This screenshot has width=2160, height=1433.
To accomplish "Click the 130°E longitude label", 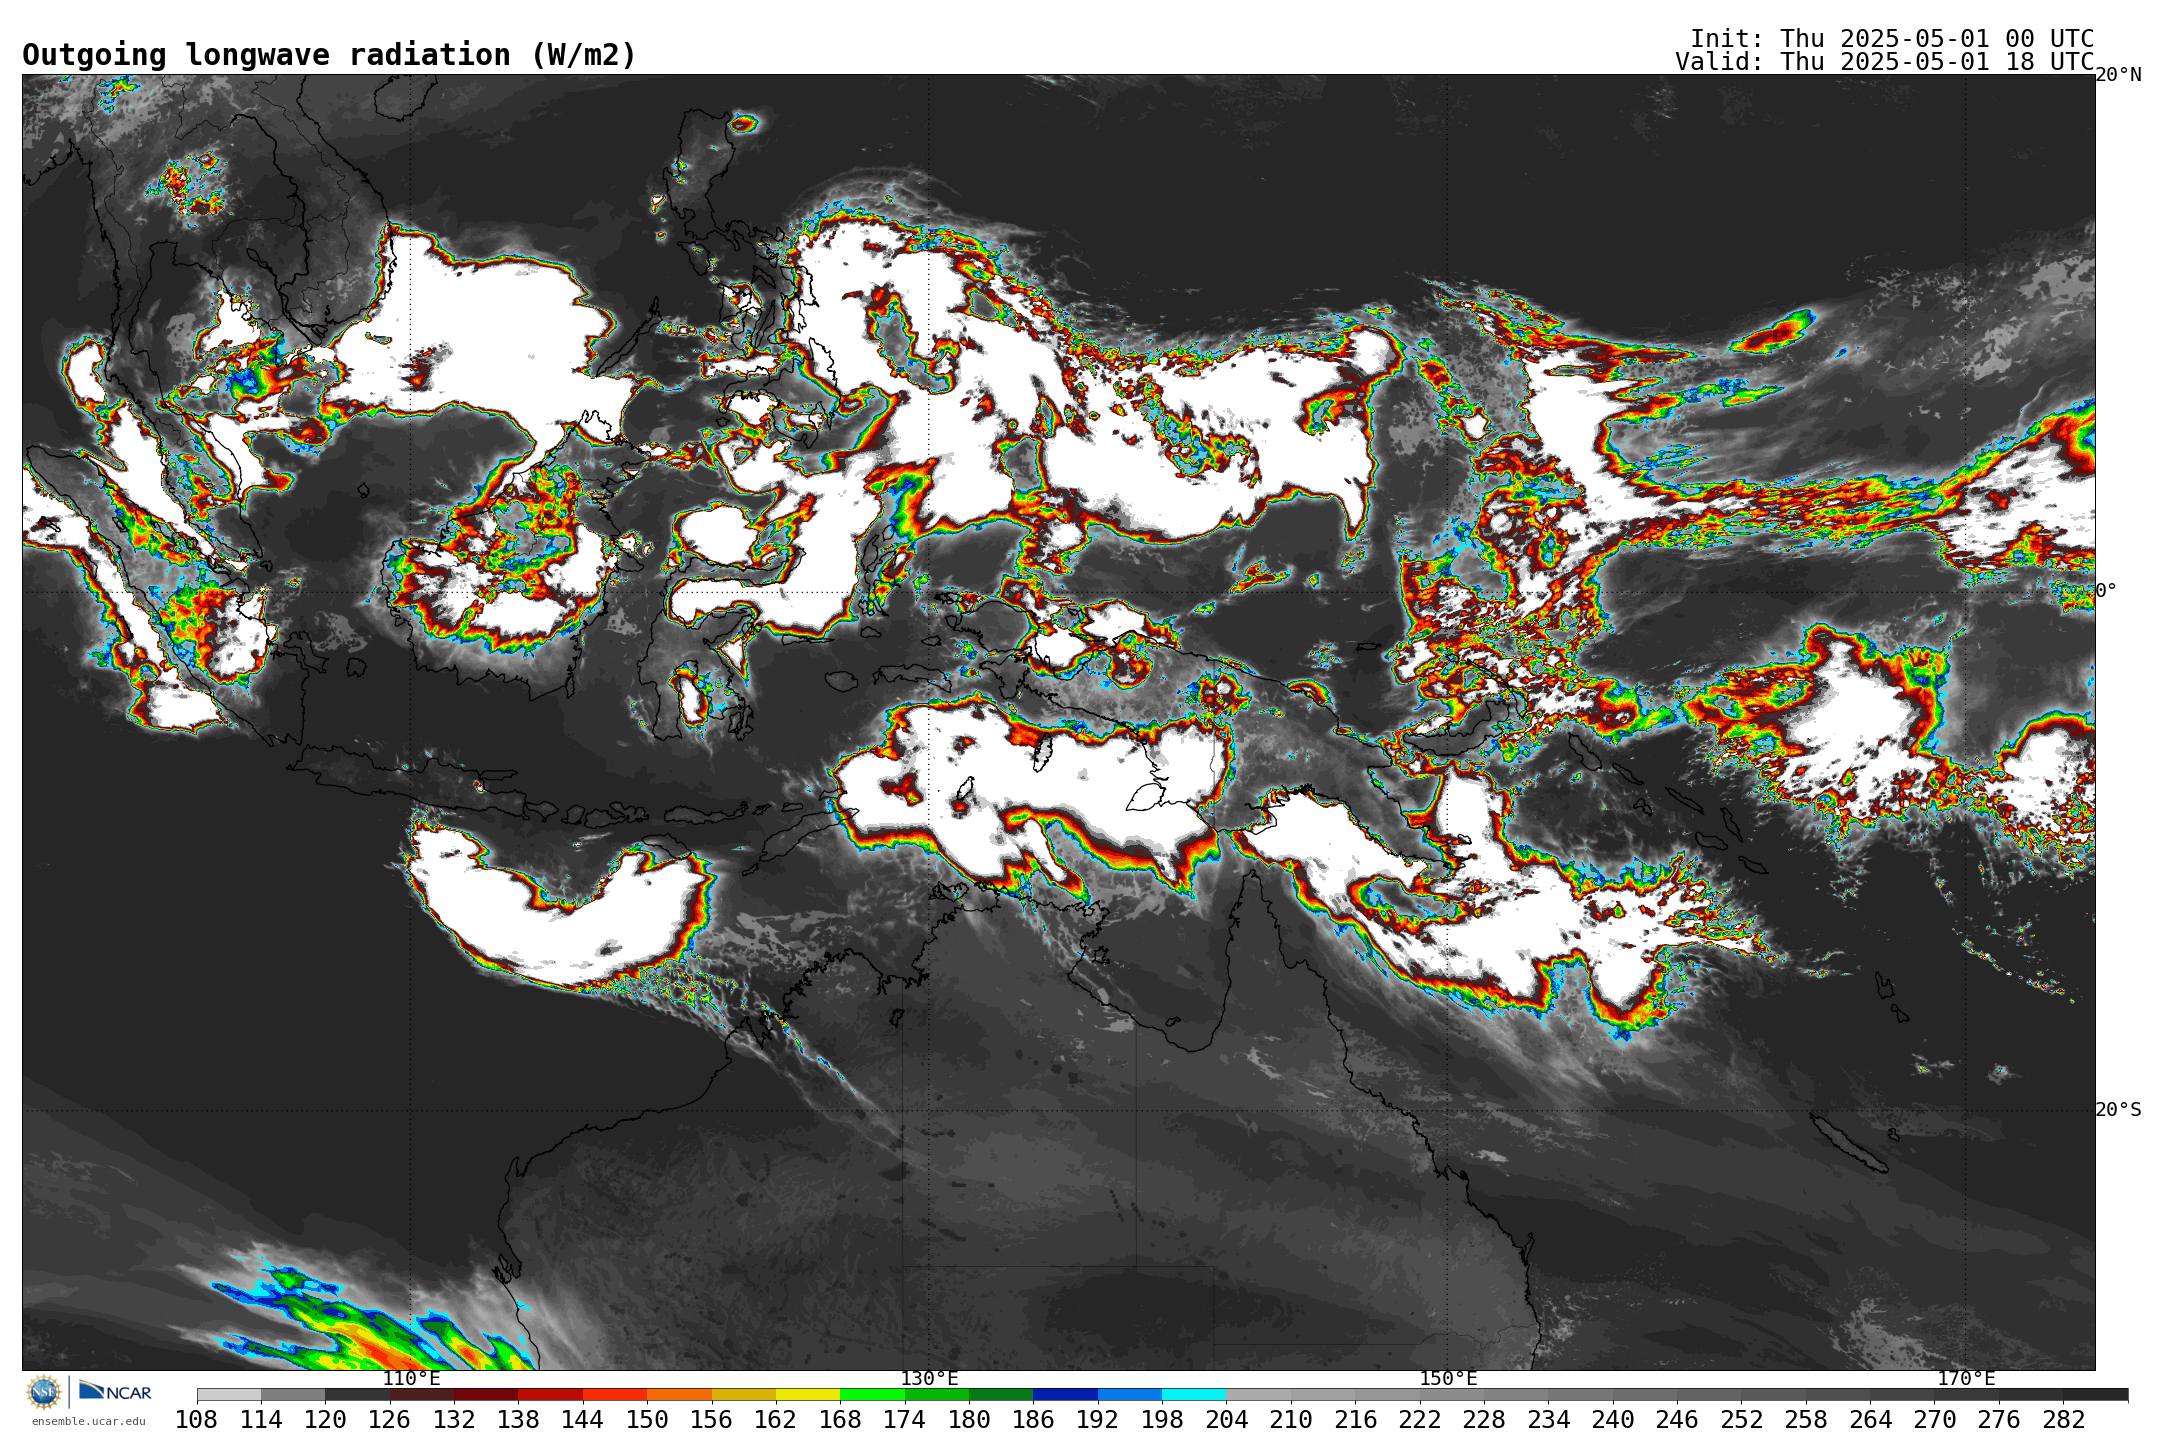I will pyautogui.click(x=929, y=1378).
